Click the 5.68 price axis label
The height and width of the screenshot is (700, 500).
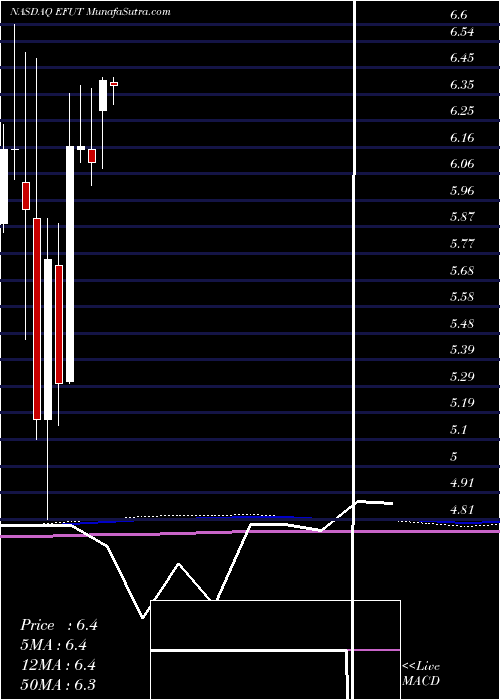[x=462, y=271]
